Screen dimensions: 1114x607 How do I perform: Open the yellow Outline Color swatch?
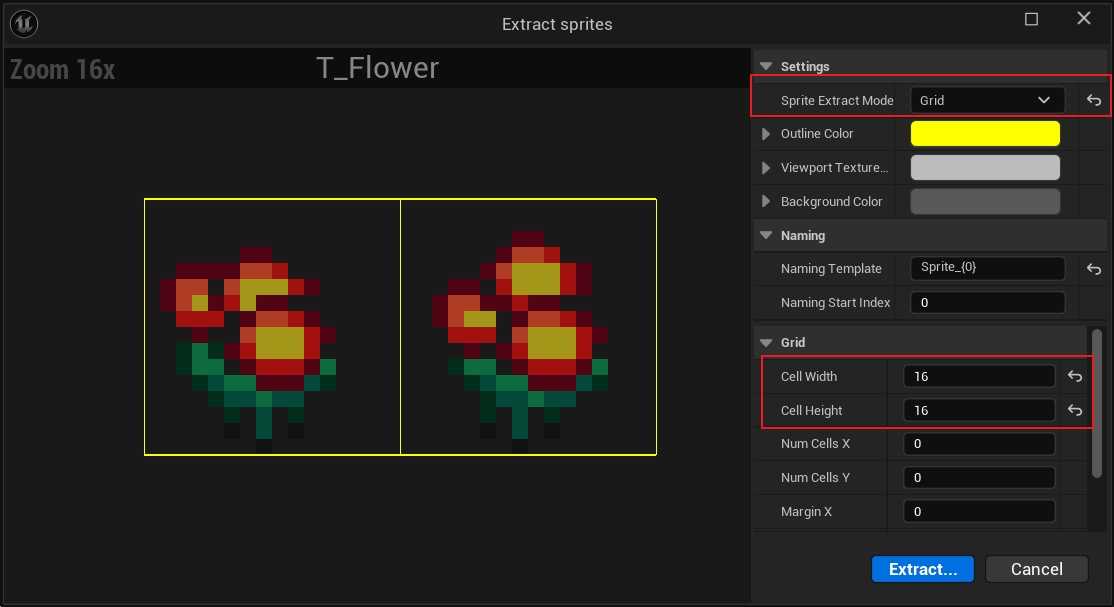[985, 134]
